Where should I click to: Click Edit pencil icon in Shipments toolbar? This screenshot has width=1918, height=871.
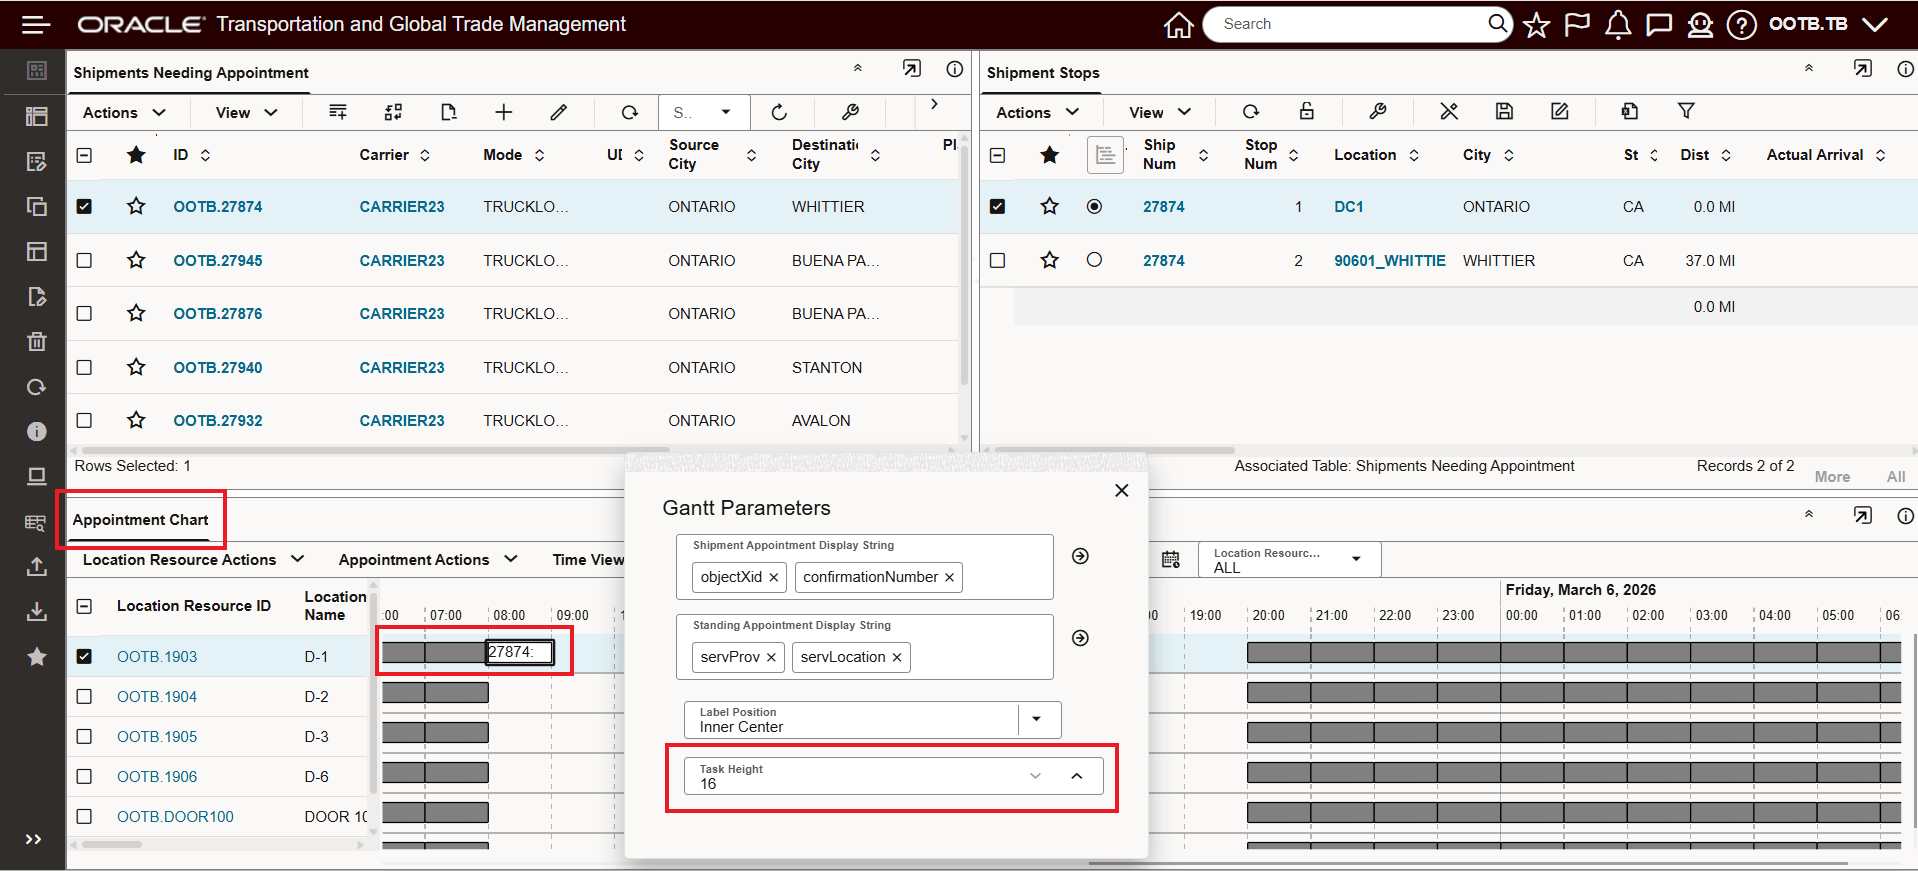[559, 112]
